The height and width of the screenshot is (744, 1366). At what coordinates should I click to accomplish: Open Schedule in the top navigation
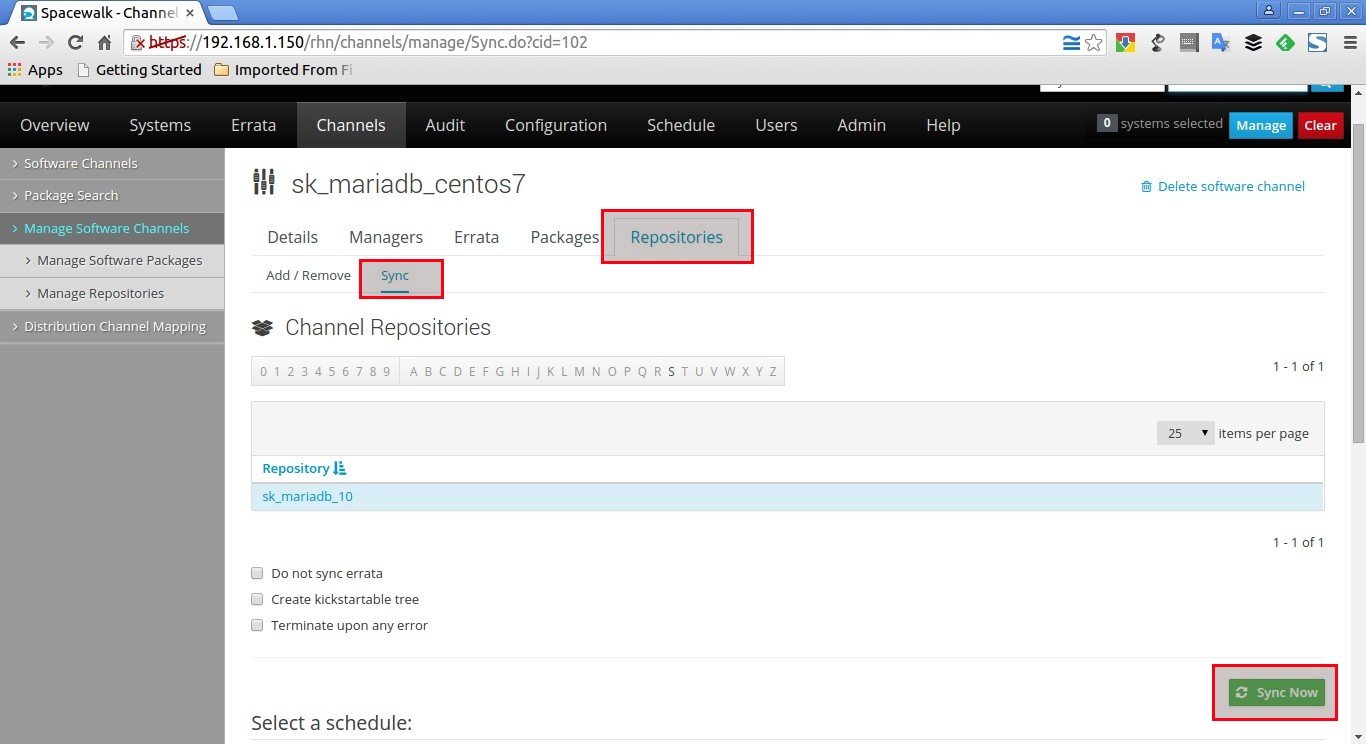pyautogui.click(x=681, y=125)
